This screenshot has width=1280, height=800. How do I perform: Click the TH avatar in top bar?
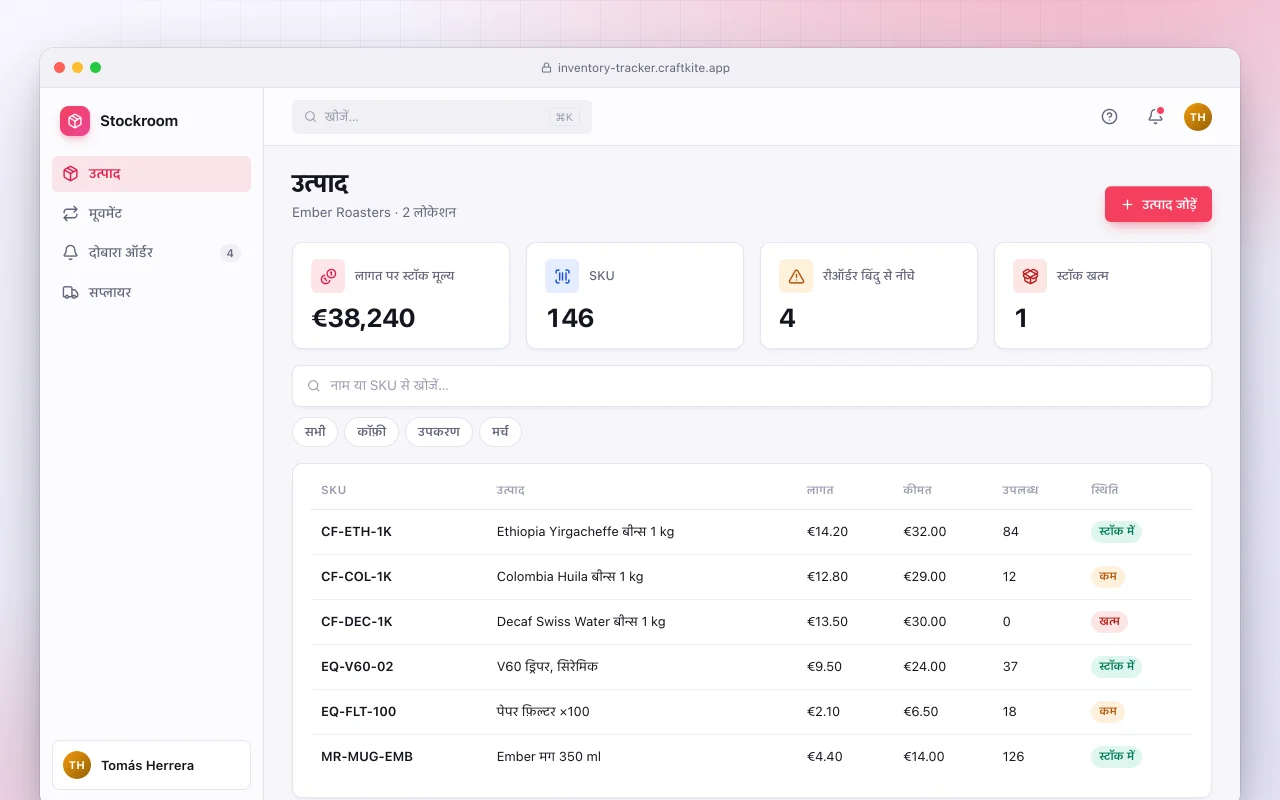[x=1198, y=117]
